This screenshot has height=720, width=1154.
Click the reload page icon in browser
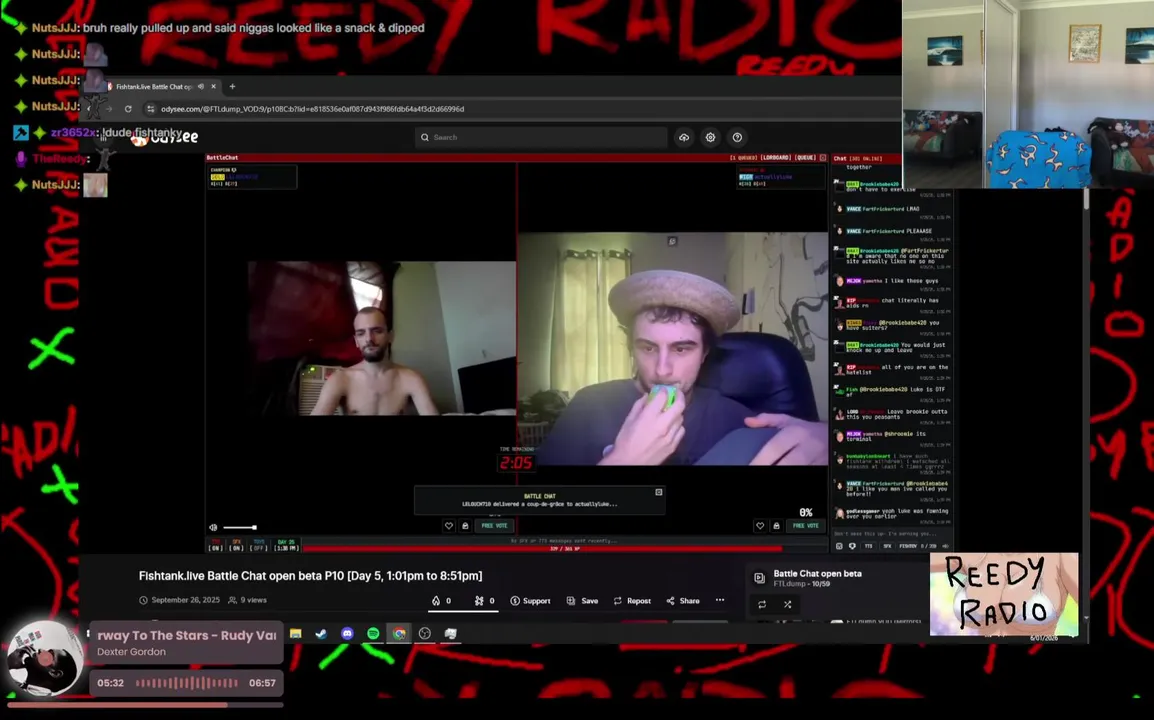point(128,109)
